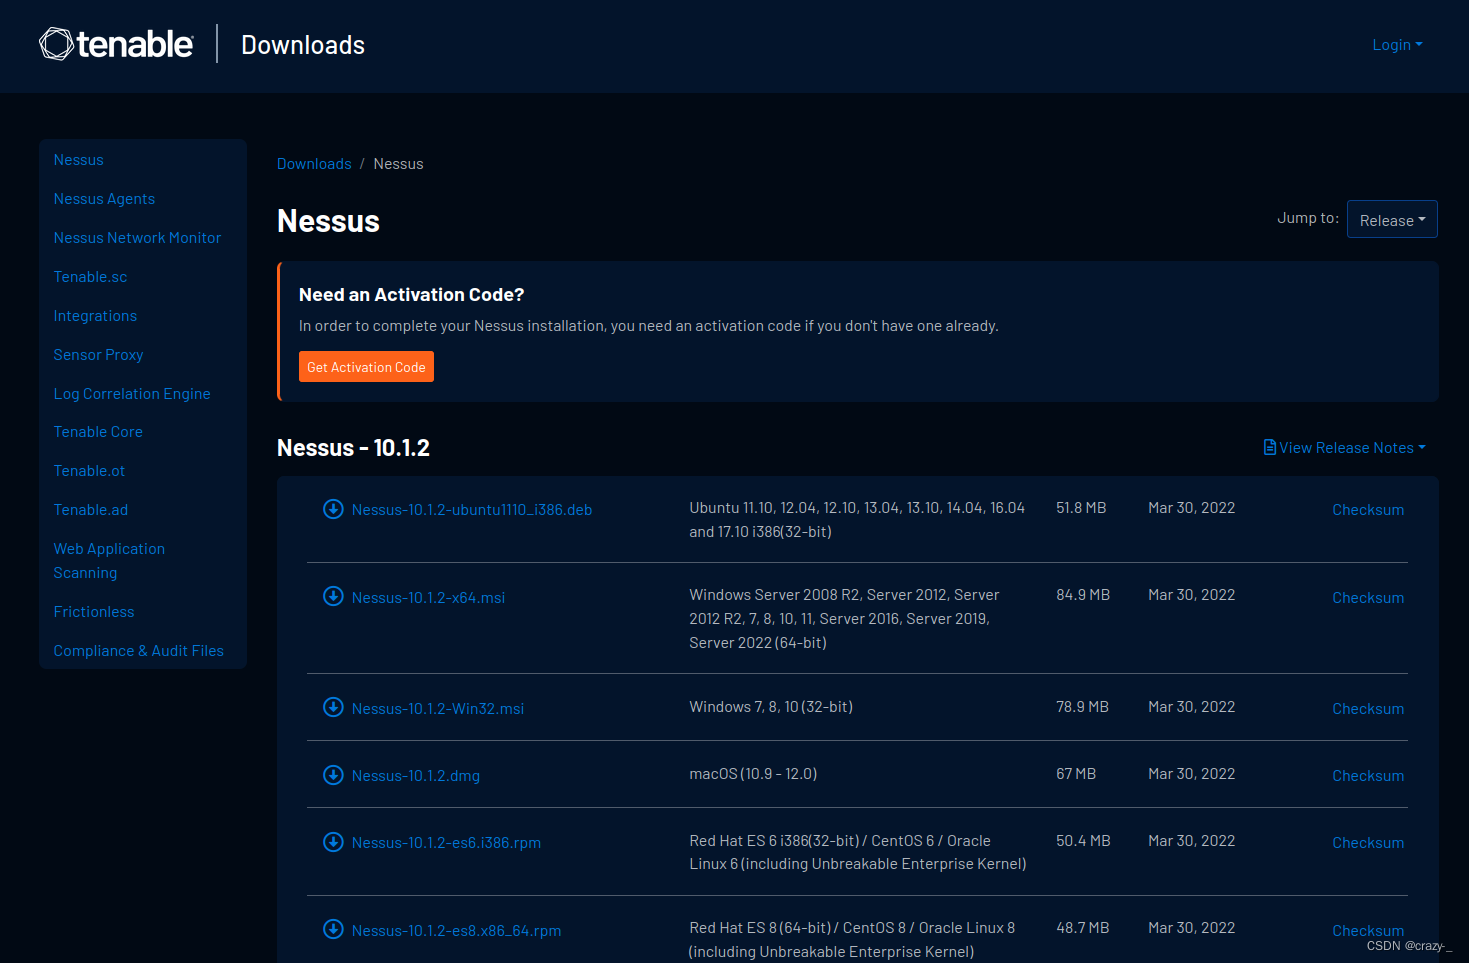1469x963 pixels.
Task: Expand the Release jump-to dropdown
Action: [1392, 220]
